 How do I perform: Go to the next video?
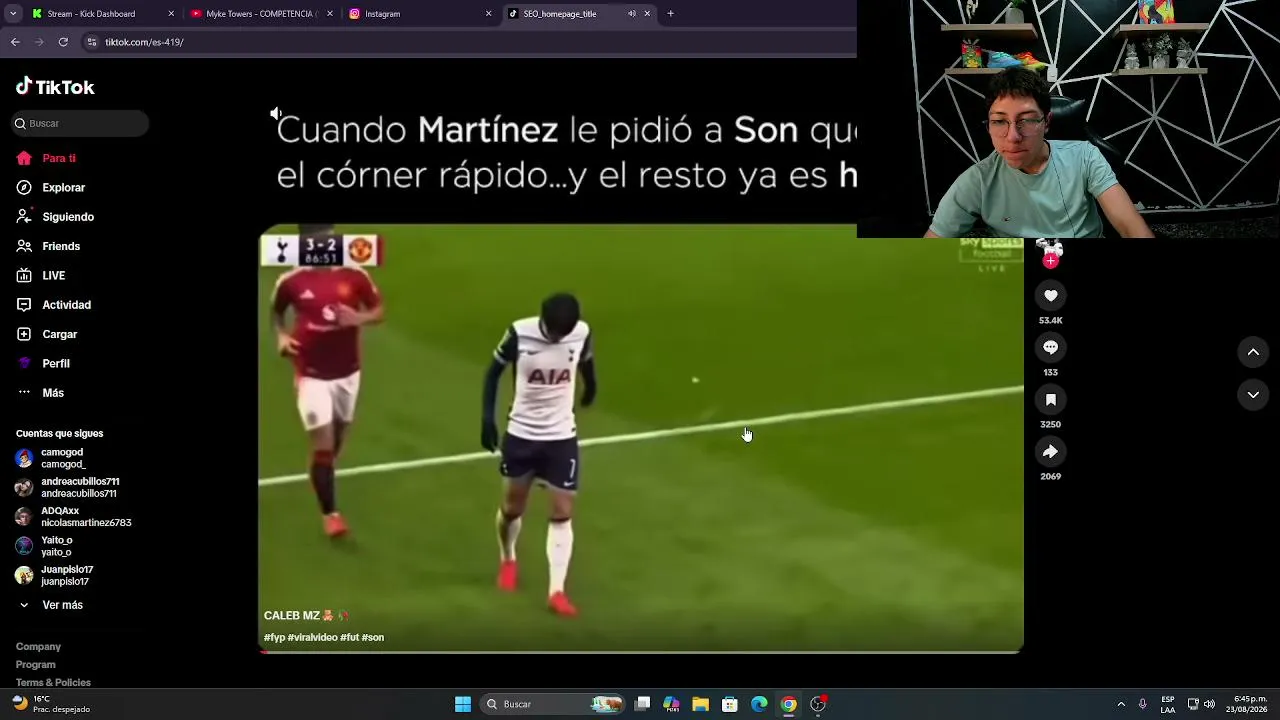1253,395
